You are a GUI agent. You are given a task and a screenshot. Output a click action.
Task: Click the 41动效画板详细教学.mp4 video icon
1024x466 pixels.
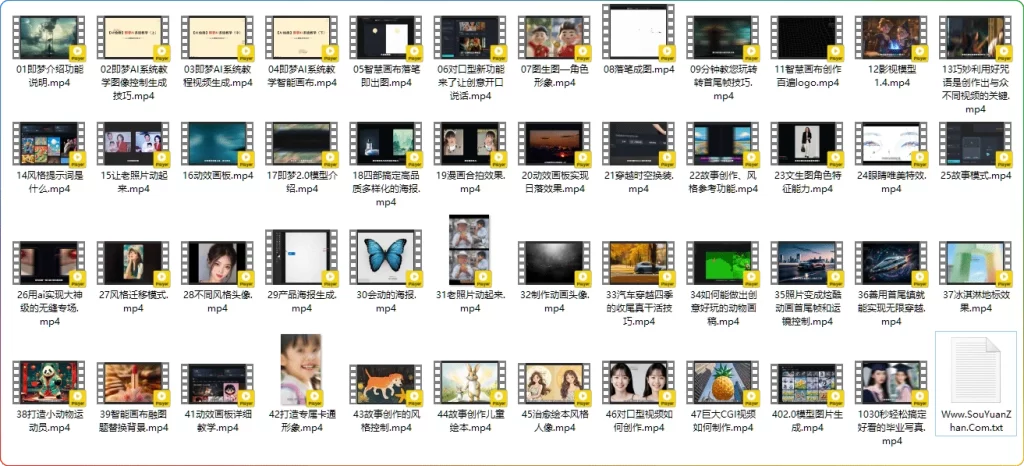tap(217, 383)
